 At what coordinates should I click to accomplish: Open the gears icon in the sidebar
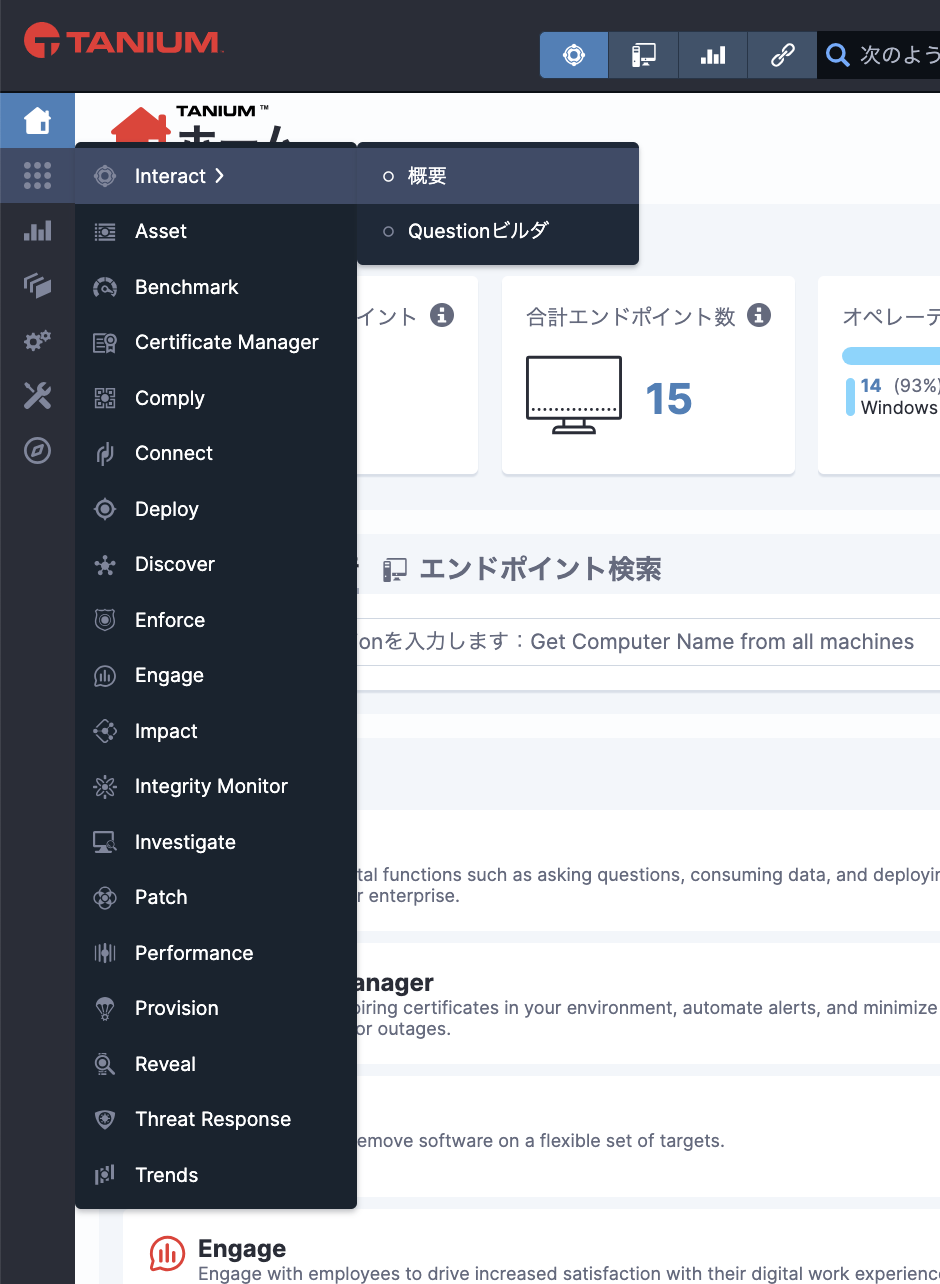click(37, 341)
